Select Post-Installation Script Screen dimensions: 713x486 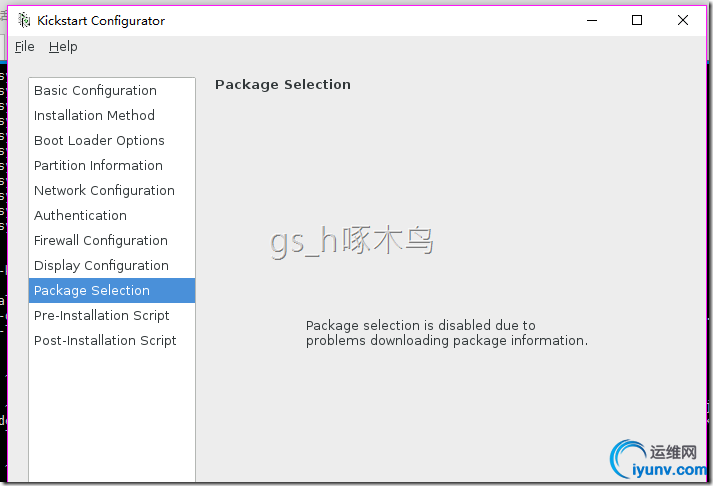pyautogui.click(x=105, y=340)
